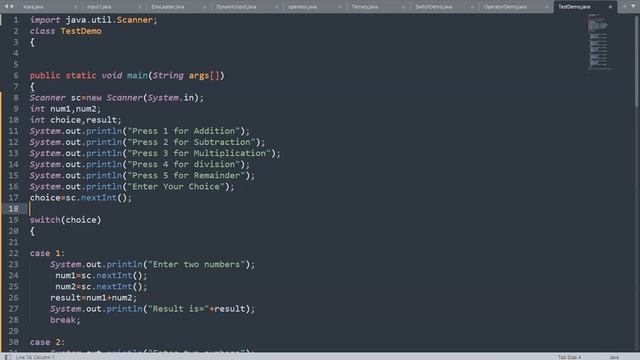
Task: Click the 'result=num1+num2;' line
Action: pyautogui.click(x=93, y=298)
